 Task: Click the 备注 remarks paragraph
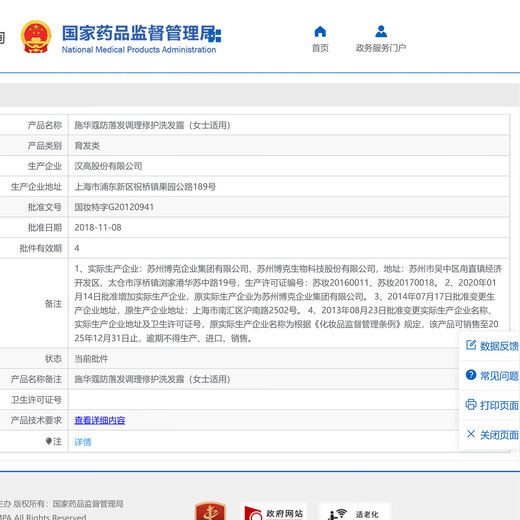pyautogui.click(x=288, y=303)
